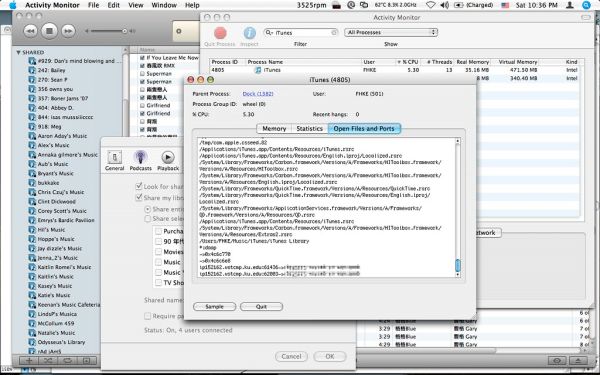Click the volume icon in menu bar
Image resolution: width=600 pixels, height=375 pixels.
[x=444, y=5]
